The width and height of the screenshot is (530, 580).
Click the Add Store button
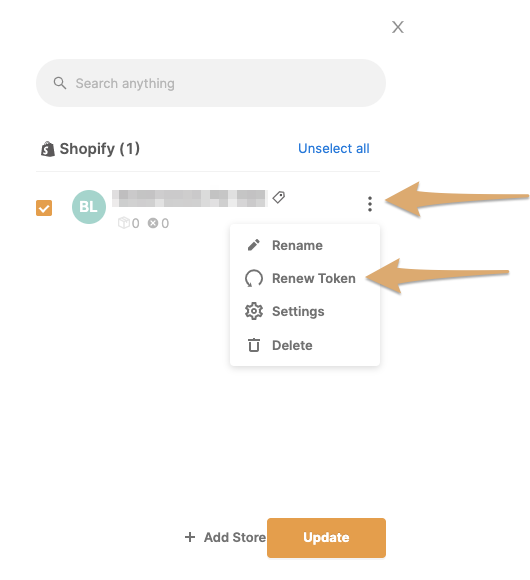pyautogui.click(x=225, y=537)
